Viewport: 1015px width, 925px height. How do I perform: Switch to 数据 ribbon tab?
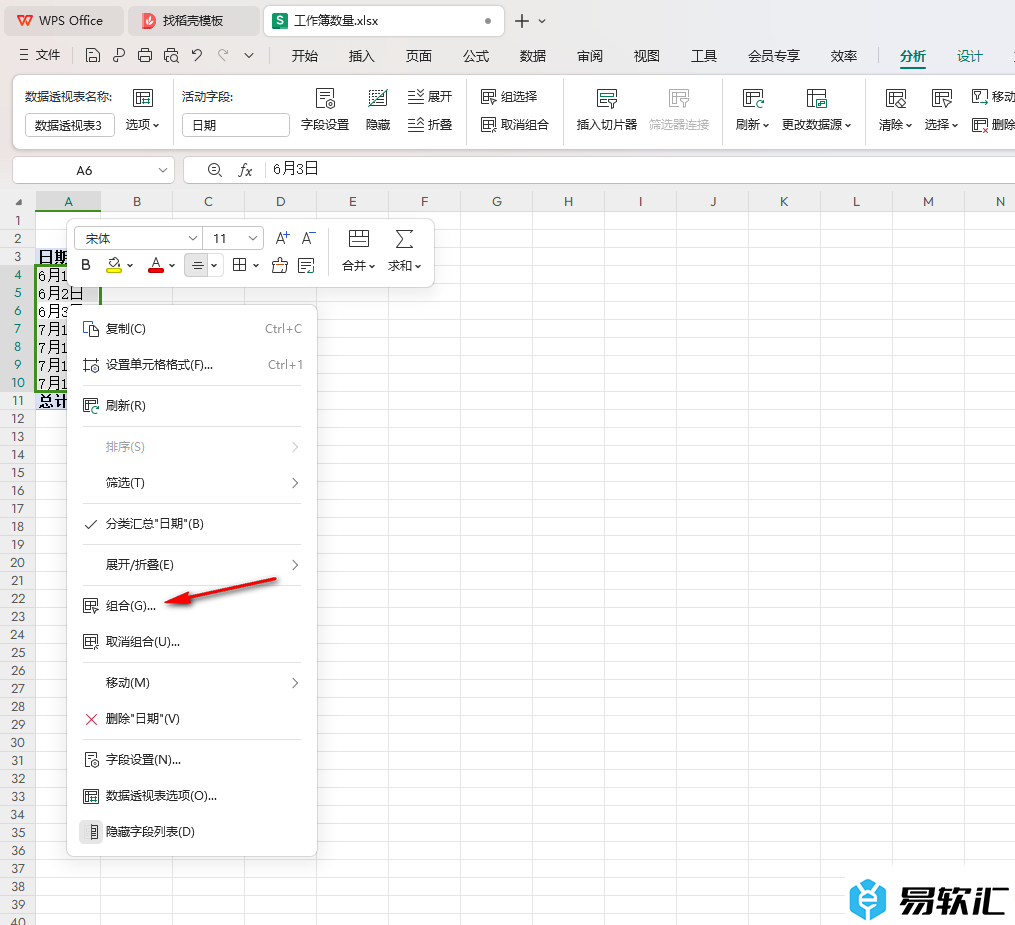click(x=533, y=56)
